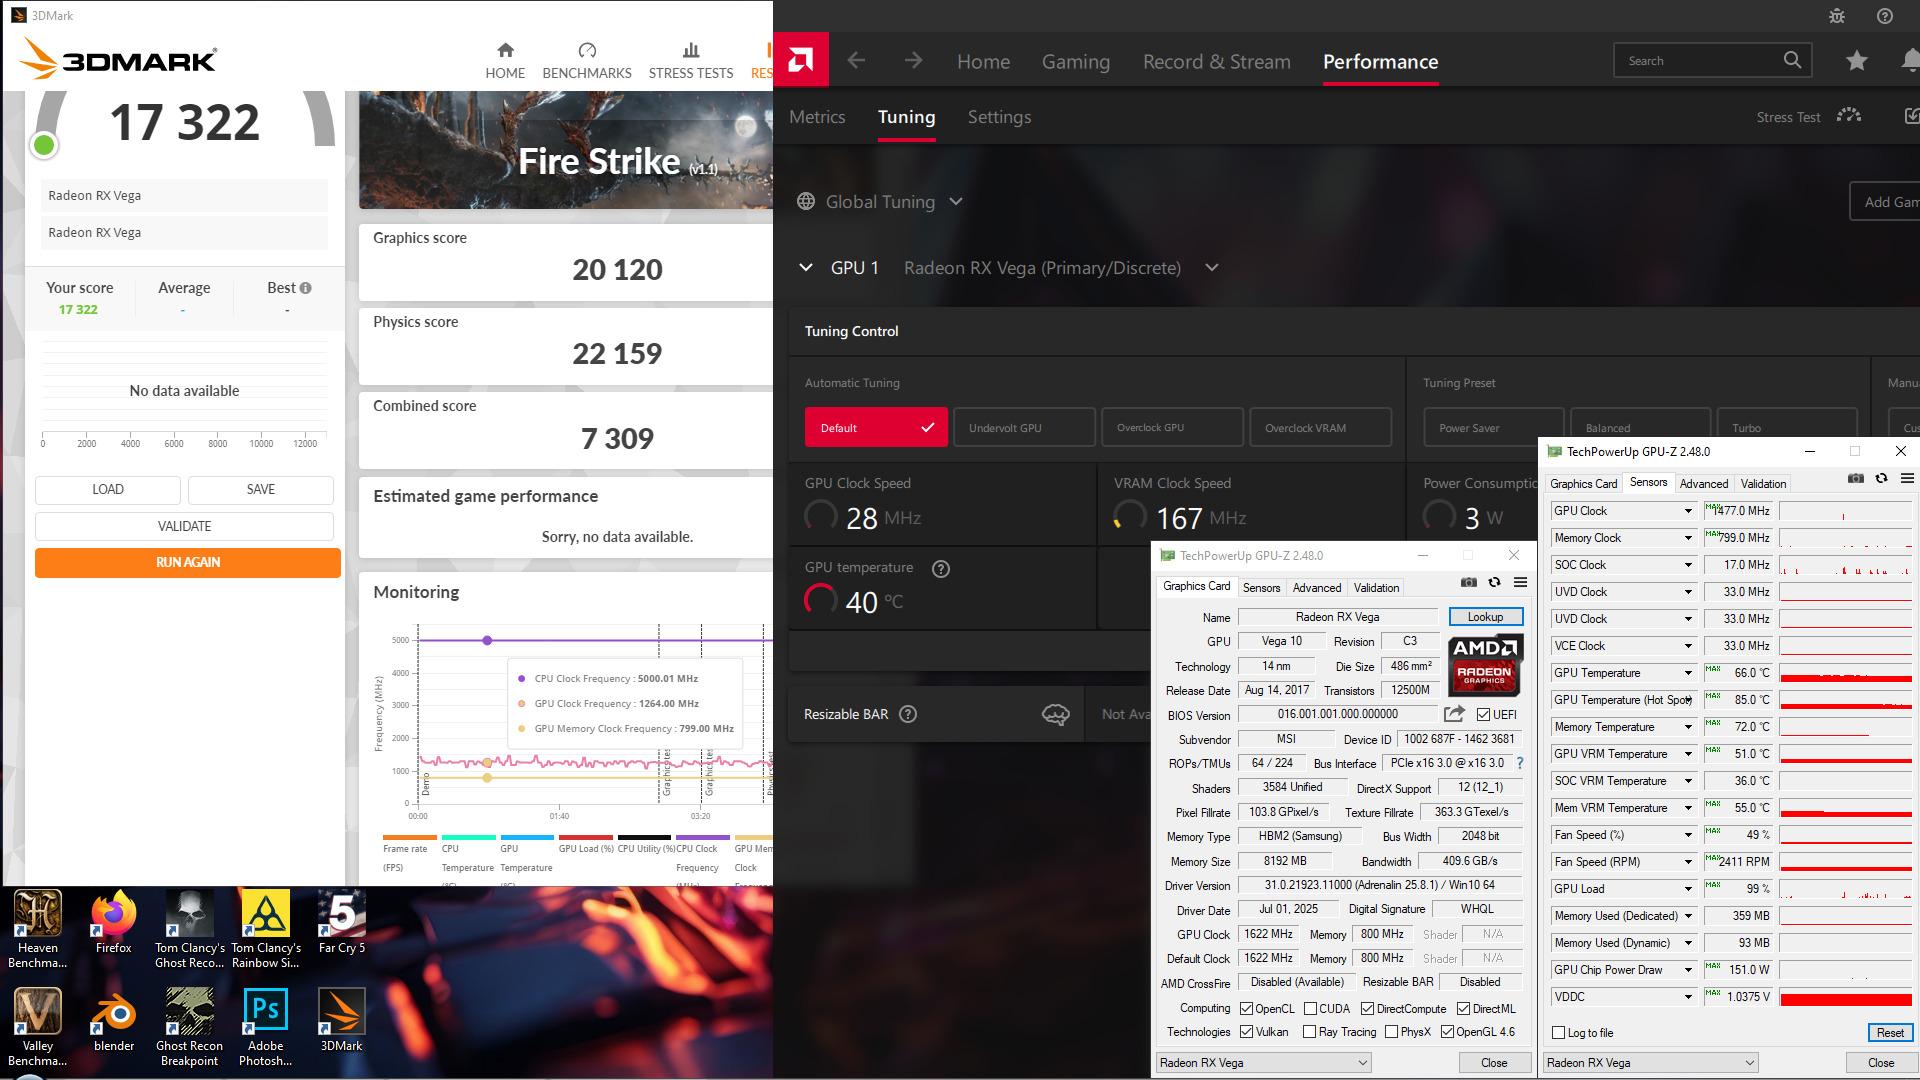The height and width of the screenshot is (1080, 1920).
Task: Expand the Global Tuning dropdown
Action: click(956, 202)
